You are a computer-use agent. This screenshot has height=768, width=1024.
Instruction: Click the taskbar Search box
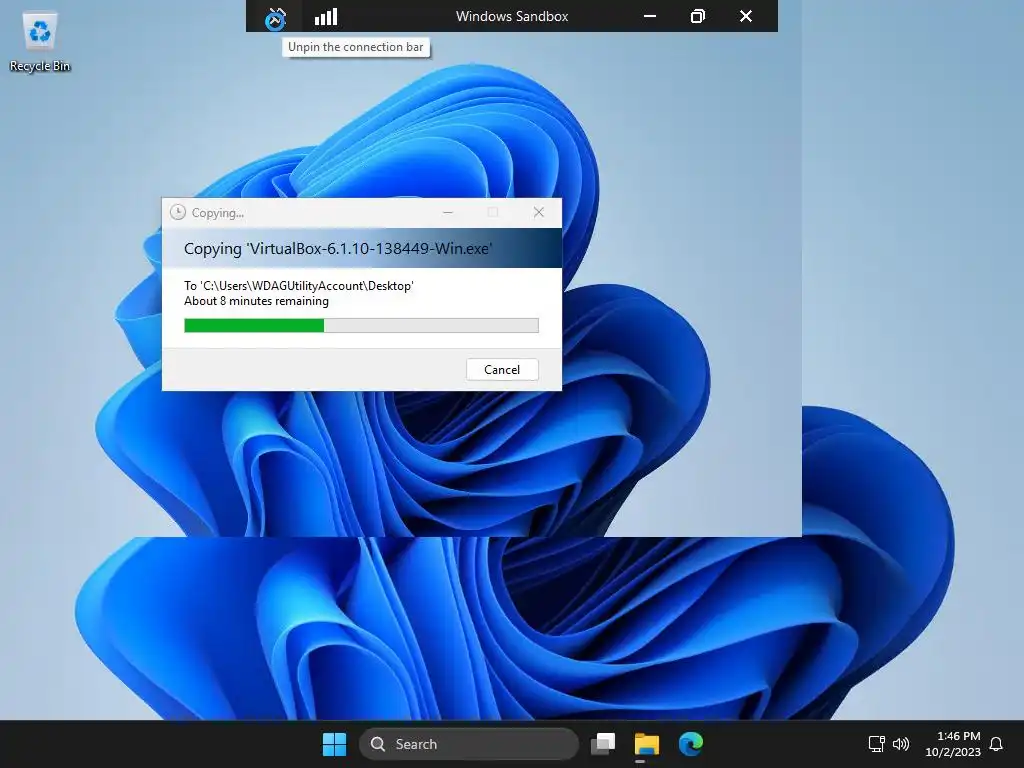469,744
